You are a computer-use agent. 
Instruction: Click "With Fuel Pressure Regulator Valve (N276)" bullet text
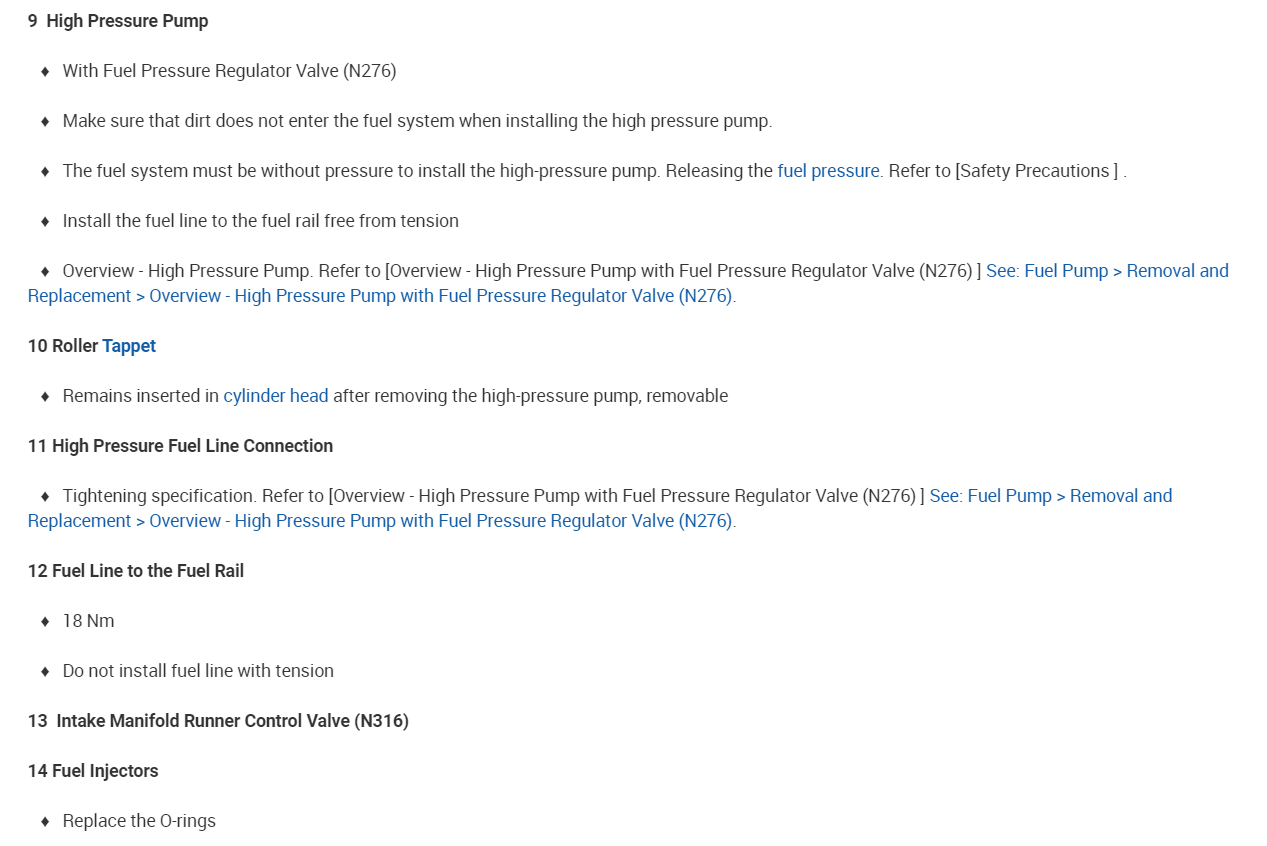[x=229, y=71]
